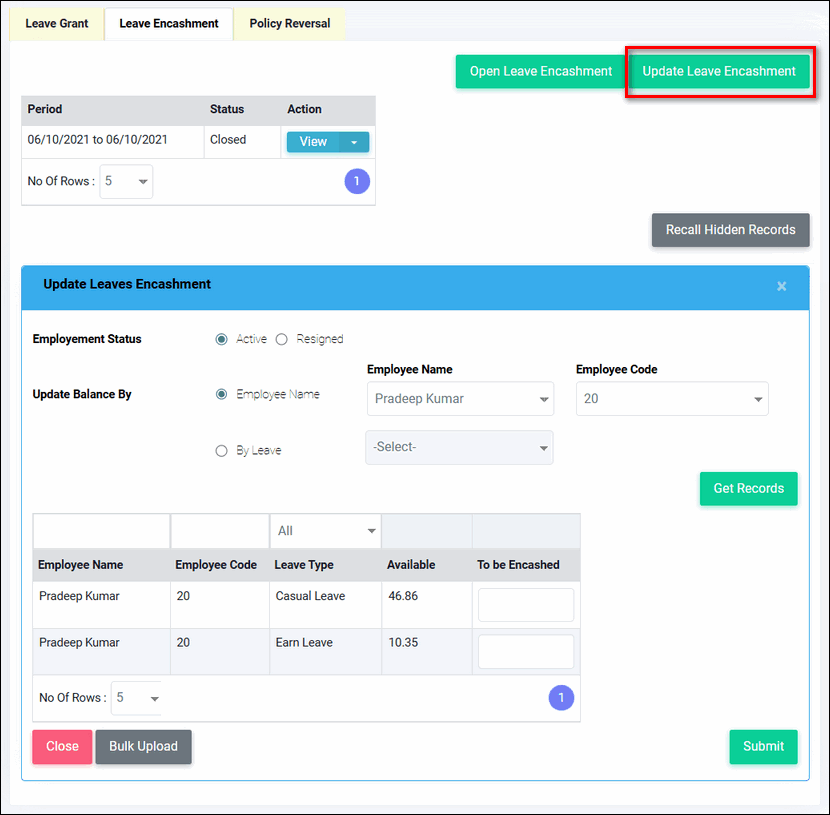Click the Bulk Upload button
This screenshot has width=830, height=815.
(143, 746)
